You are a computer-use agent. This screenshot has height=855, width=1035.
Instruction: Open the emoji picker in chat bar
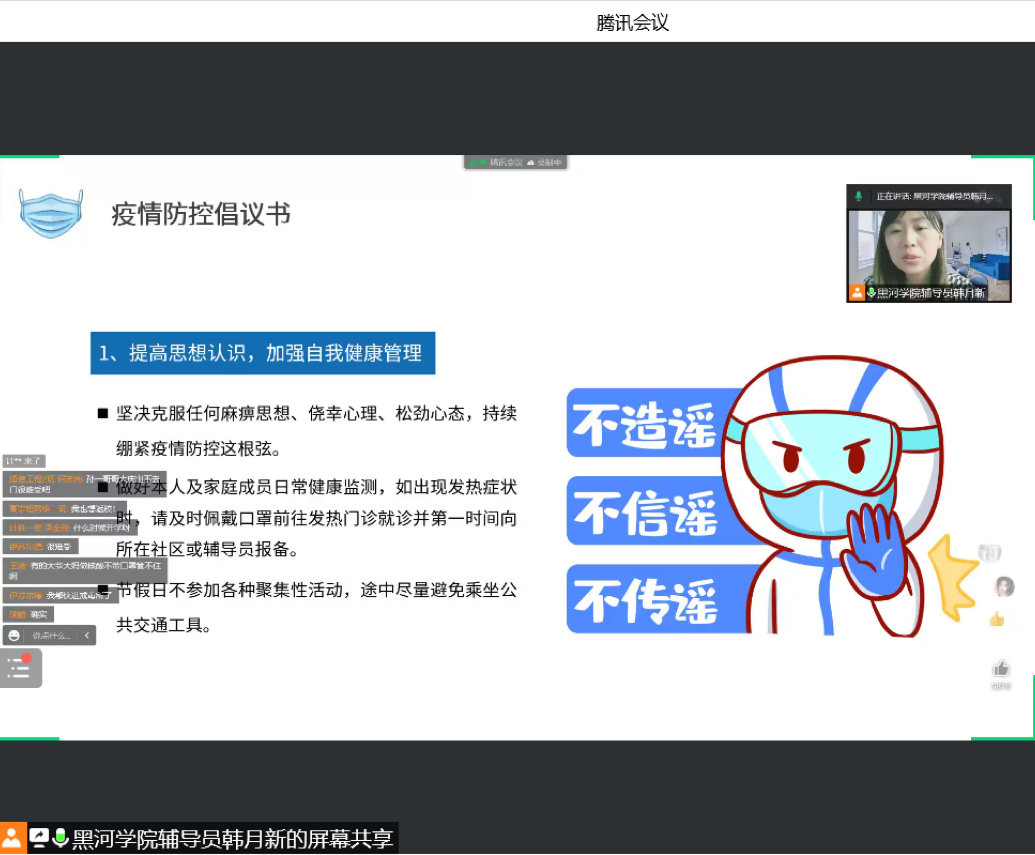coord(14,635)
